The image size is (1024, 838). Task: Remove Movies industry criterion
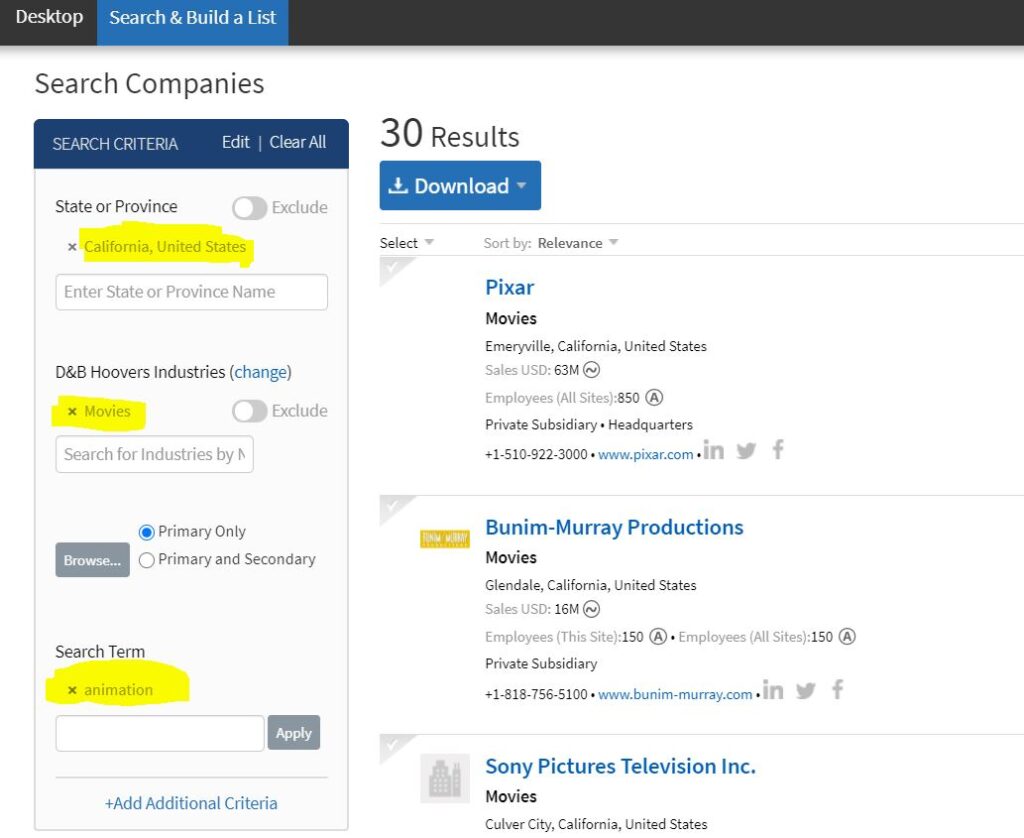click(72, 411)
